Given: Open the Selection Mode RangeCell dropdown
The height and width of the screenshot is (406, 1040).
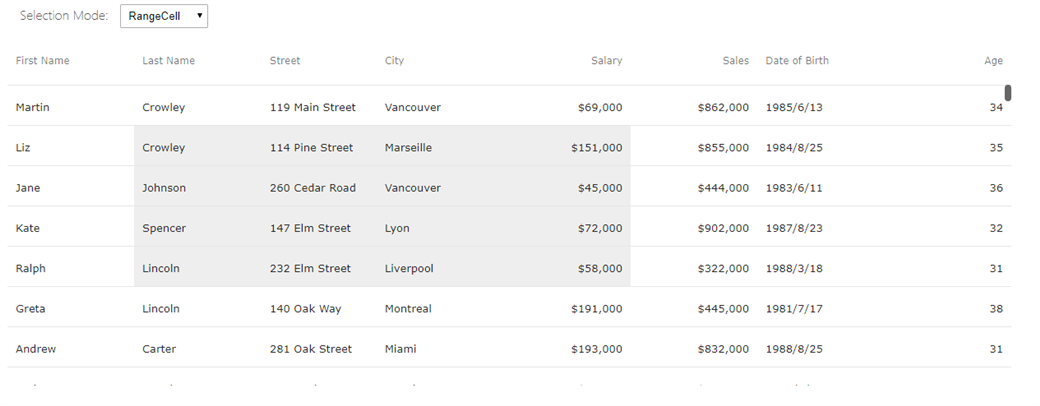Looking at the screenshot, I should click(x=164, y=16).
